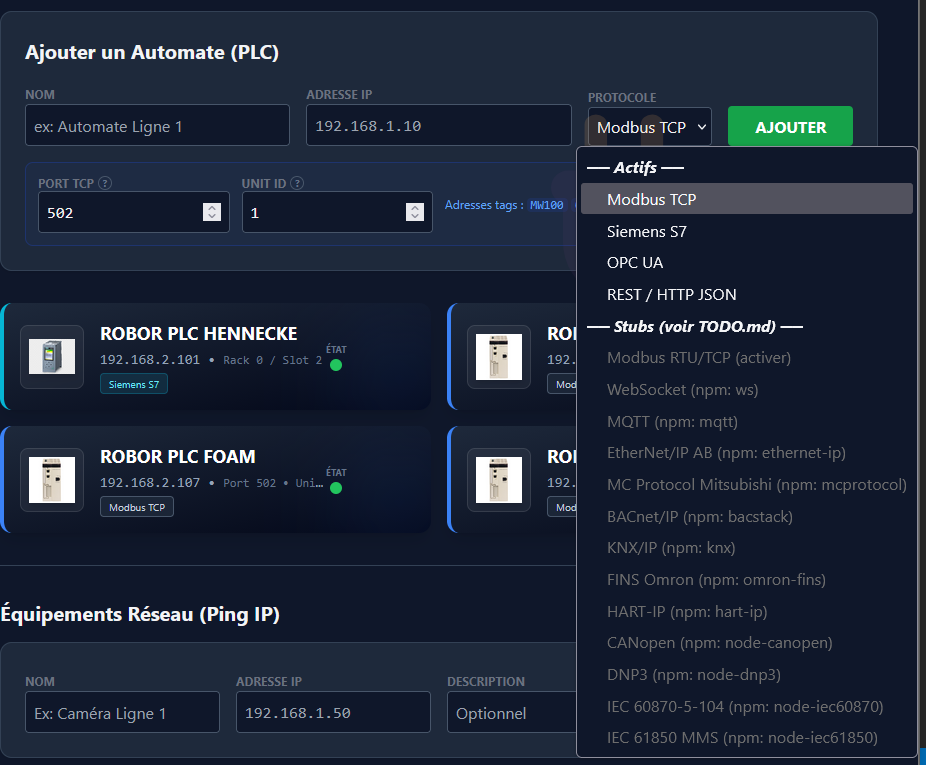Click Rack 0 / Slot 2 text

point(272,360)
